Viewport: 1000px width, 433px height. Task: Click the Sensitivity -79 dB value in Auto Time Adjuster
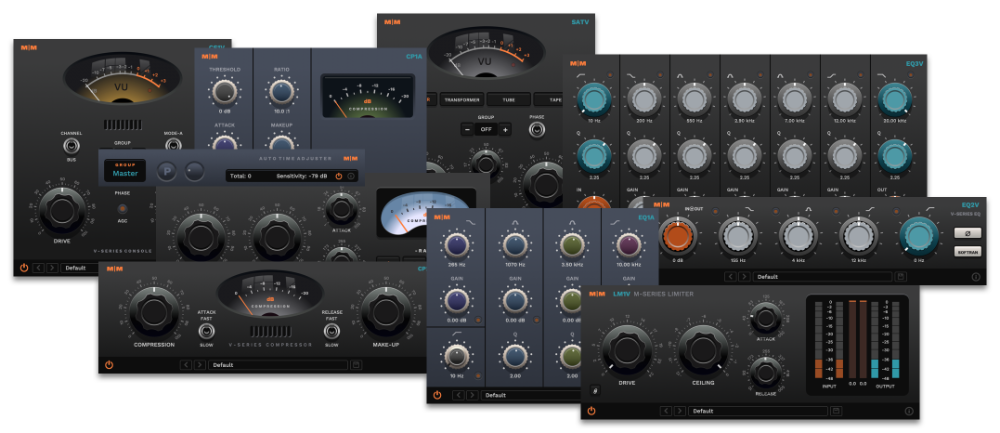pyautogui.click(x=304, y=175)
